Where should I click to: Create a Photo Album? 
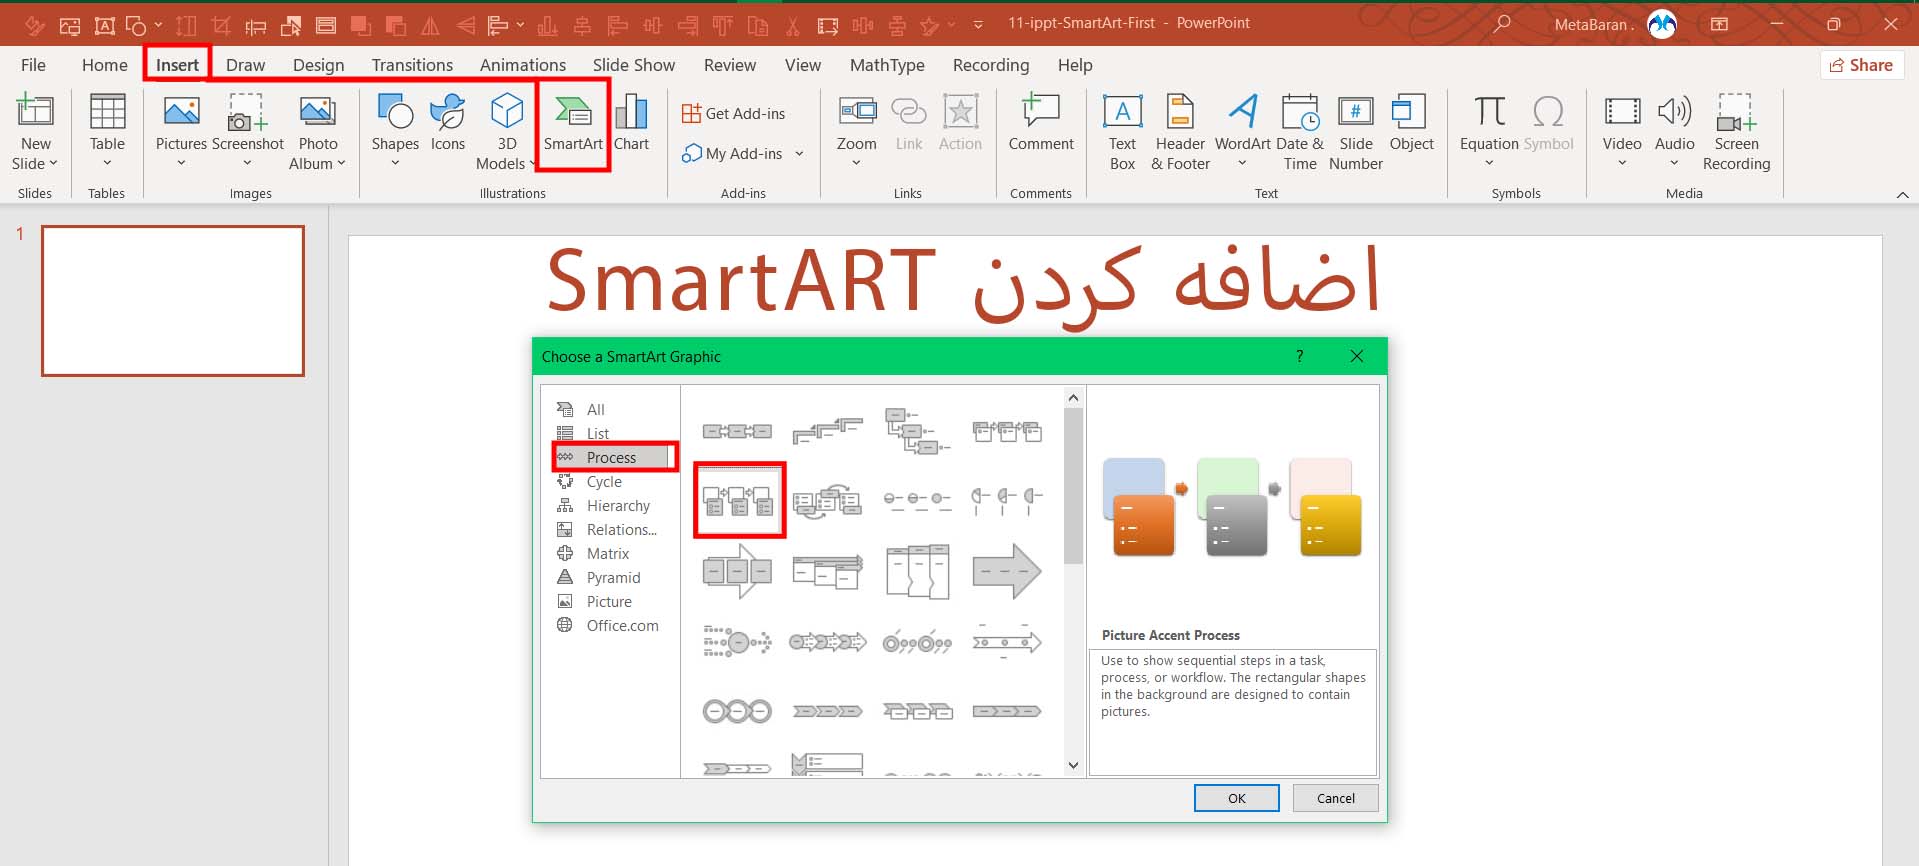tap(317, 132)
